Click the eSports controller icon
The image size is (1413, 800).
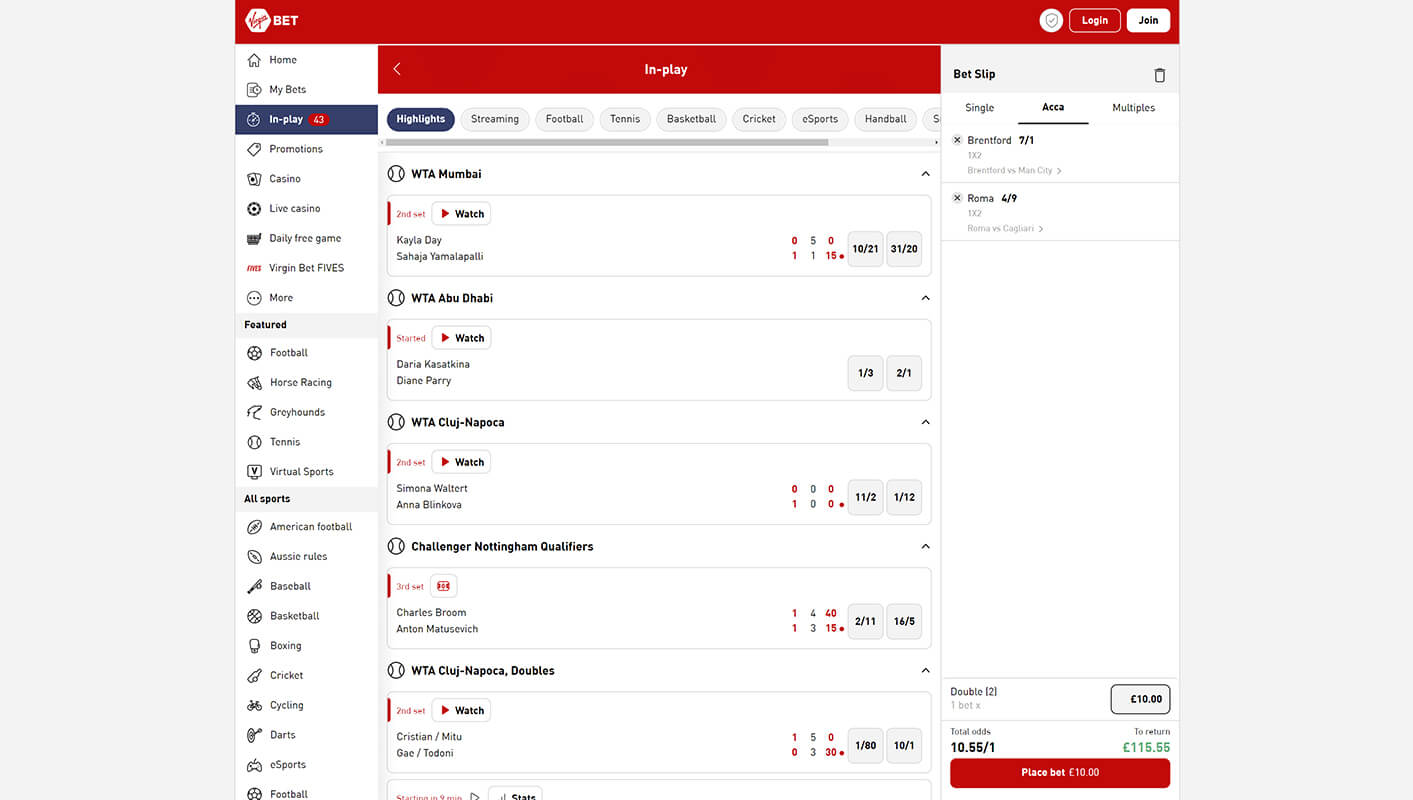click(x=254, y=765)
